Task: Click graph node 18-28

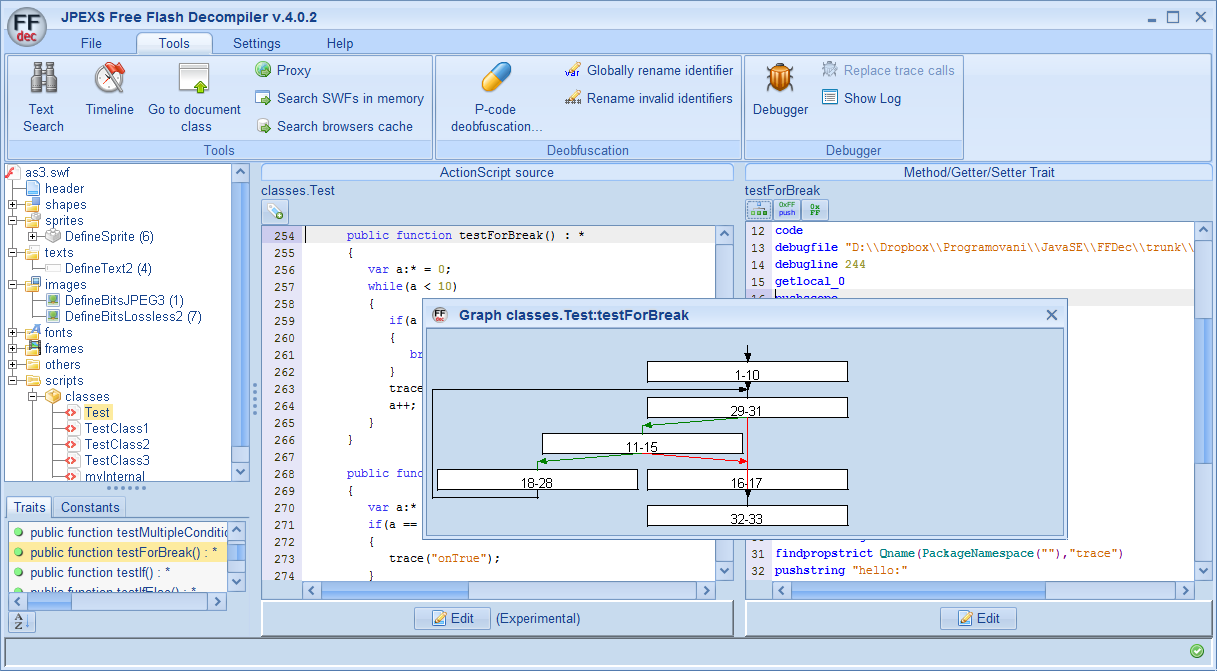Action: click(x=537, y=480)
